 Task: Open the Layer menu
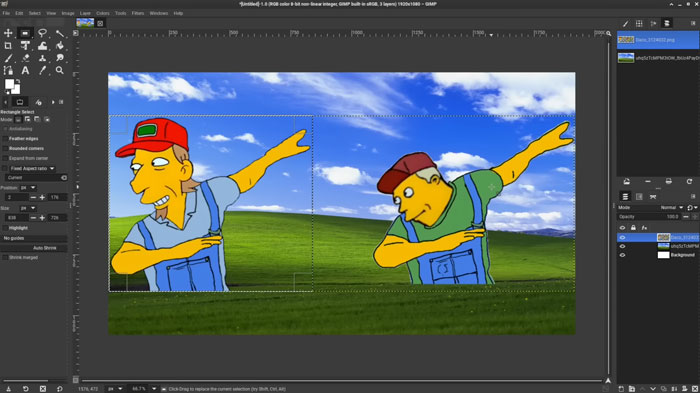(85, 13)
